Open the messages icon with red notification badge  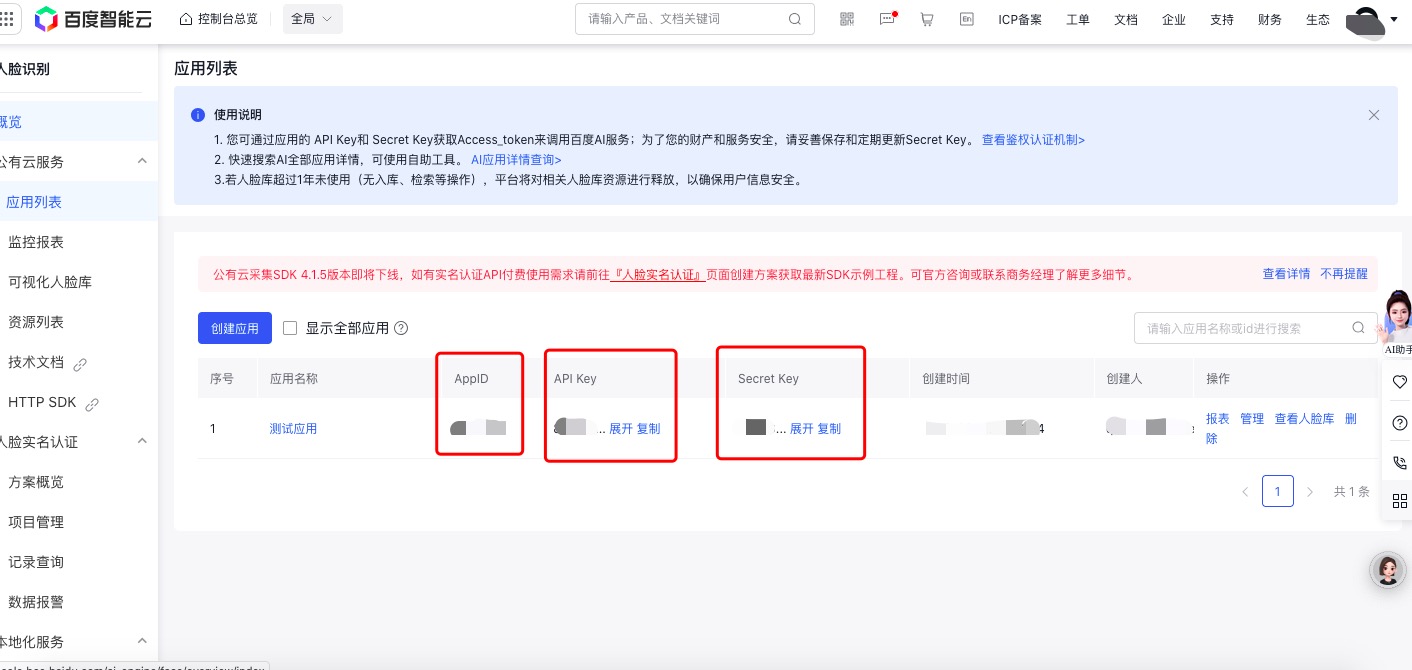(x=886, y=19)
